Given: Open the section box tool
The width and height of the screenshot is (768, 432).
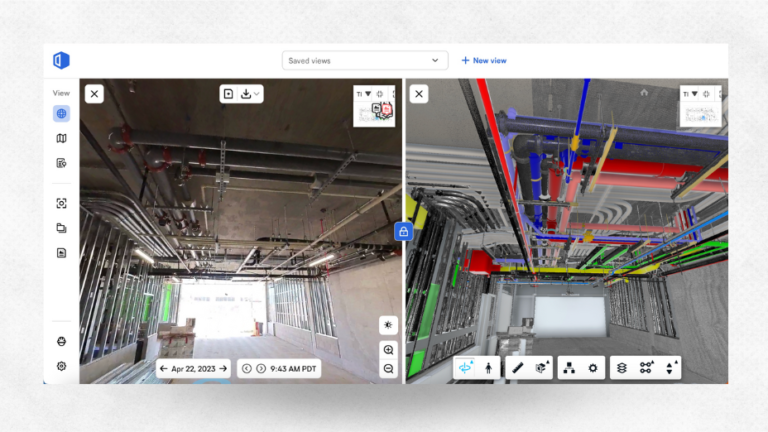Looking at the screenshot, I should tap(542, 367).
